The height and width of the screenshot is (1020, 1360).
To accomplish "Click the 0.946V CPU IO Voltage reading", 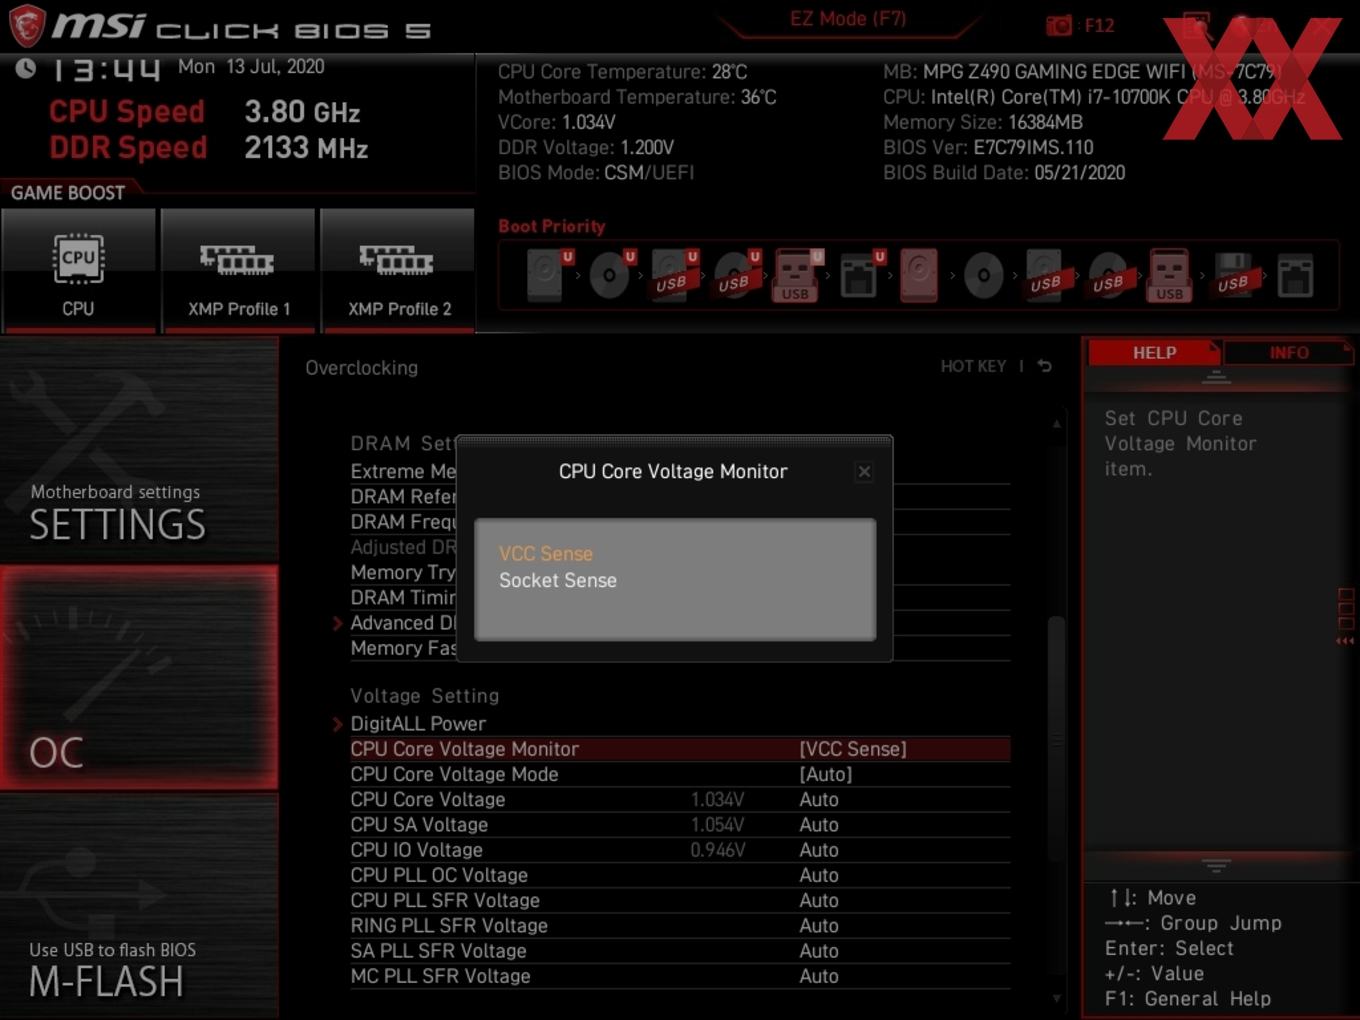I will click(718, 850).
